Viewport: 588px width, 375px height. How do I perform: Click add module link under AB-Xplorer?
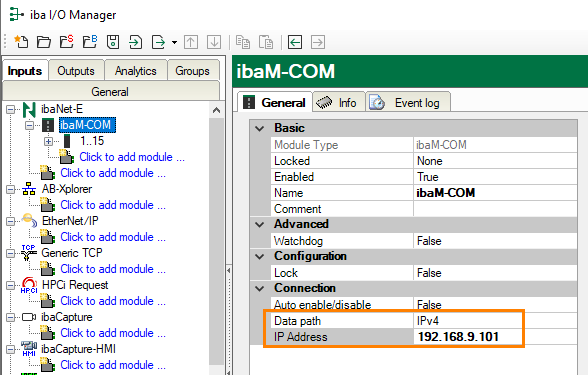click(113, 205)
